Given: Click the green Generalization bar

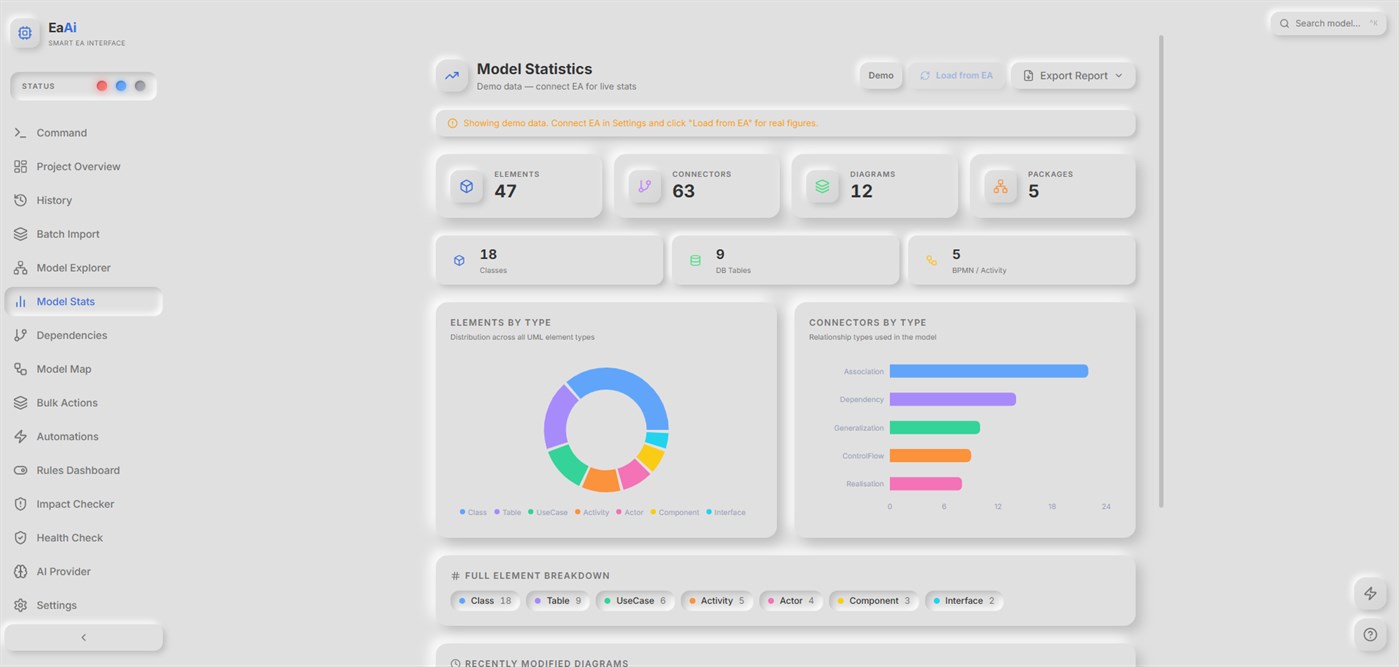Looking at the screenshot, I should pos(935,427).
